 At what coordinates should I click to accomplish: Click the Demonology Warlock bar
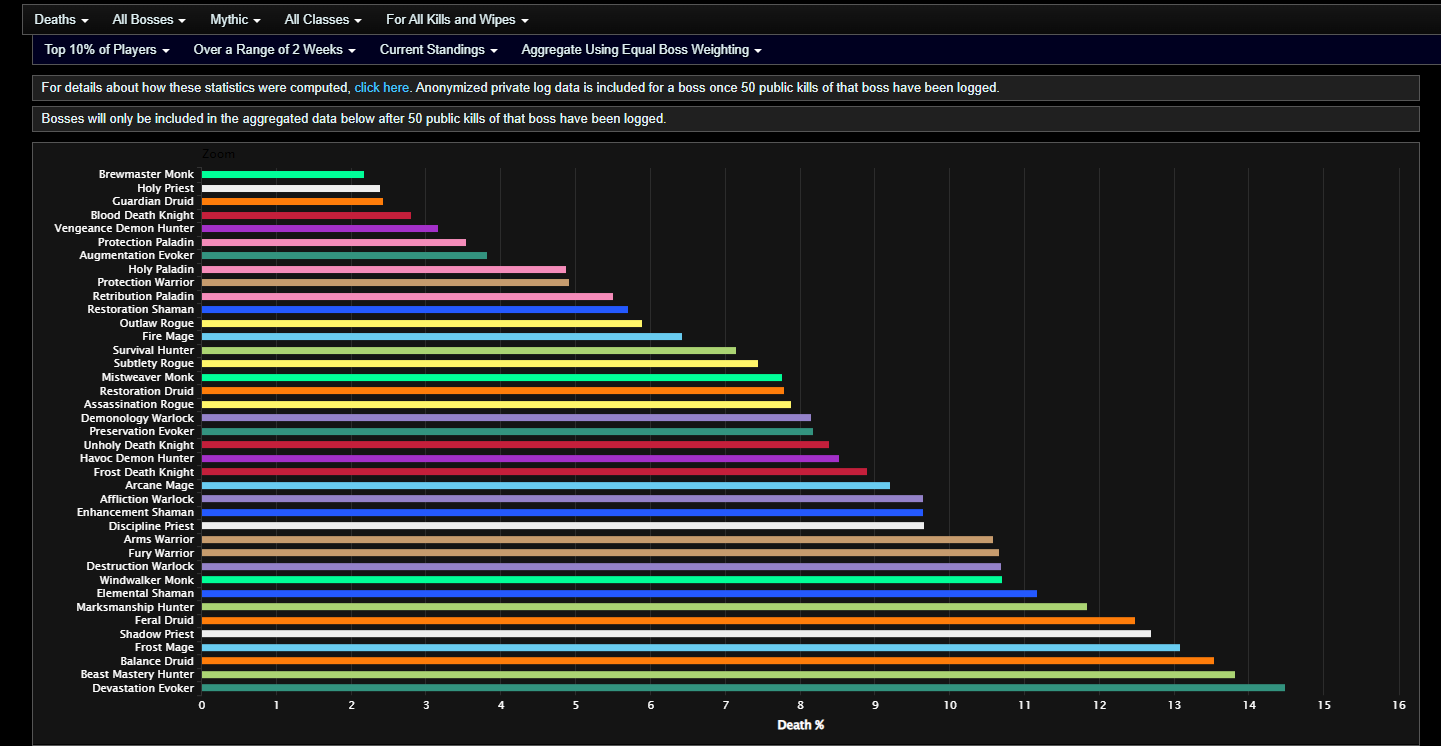(506, 418)
